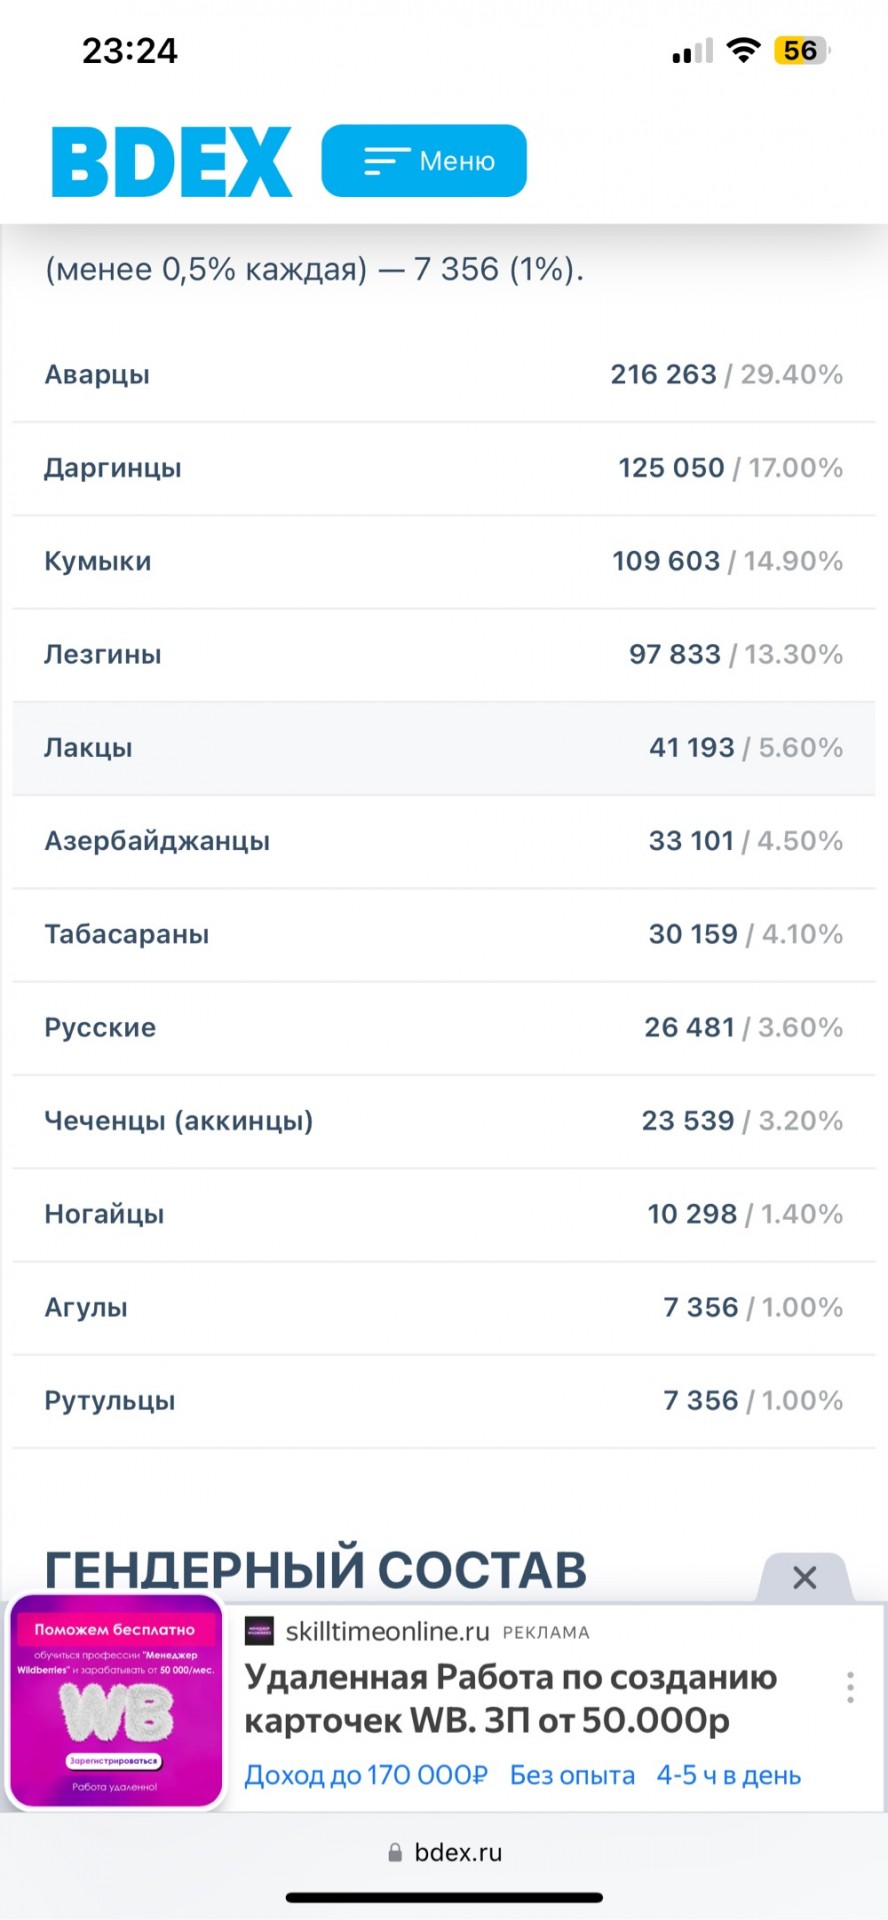Close the advertisement banner with X
Viewport: 888px width, 1920px height.
coord(805,1578)
